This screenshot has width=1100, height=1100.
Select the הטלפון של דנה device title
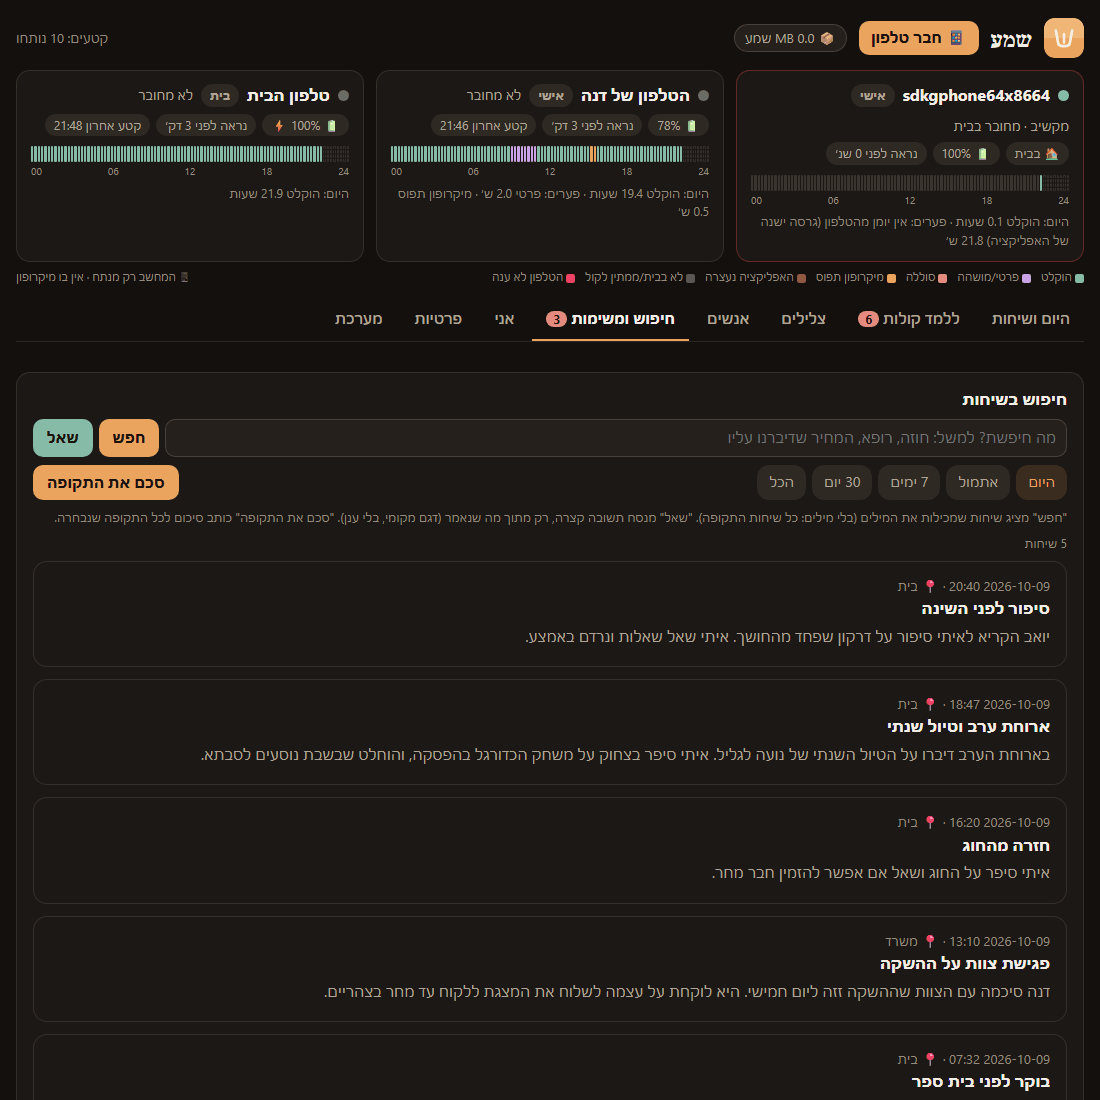click(x=635, y=95)
